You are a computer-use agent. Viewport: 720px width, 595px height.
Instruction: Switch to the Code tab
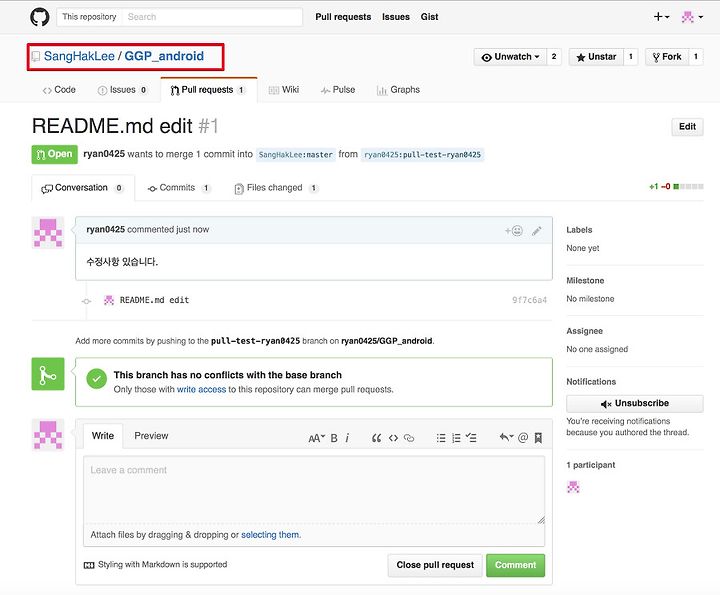tap(59, 90)
